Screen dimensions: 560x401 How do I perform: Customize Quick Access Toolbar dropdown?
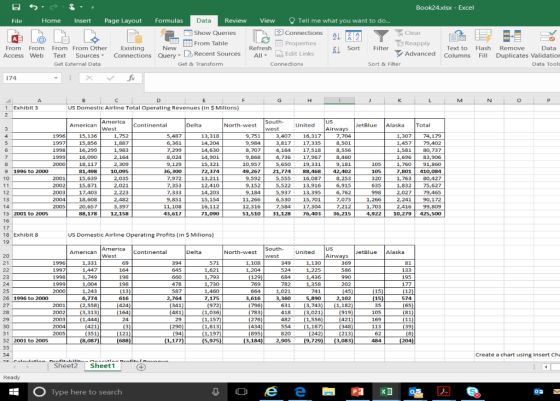pyautogui.click(x=92, y=7)
